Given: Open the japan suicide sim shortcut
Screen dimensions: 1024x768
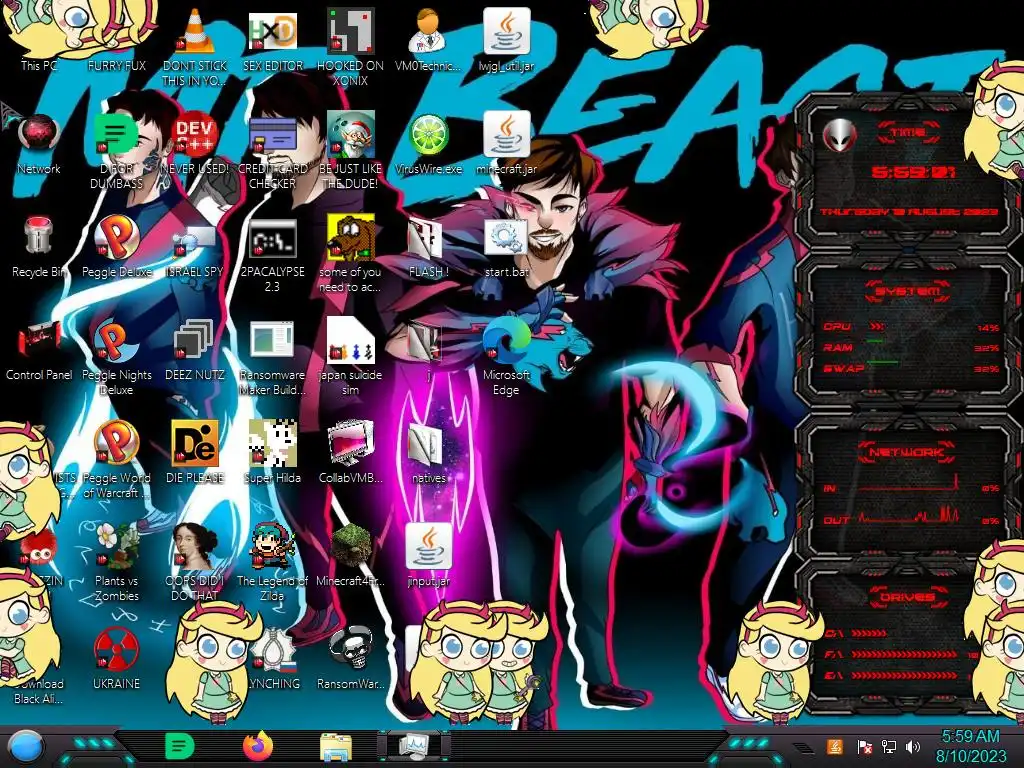Looking at the screenshot, I should [350, 358].
